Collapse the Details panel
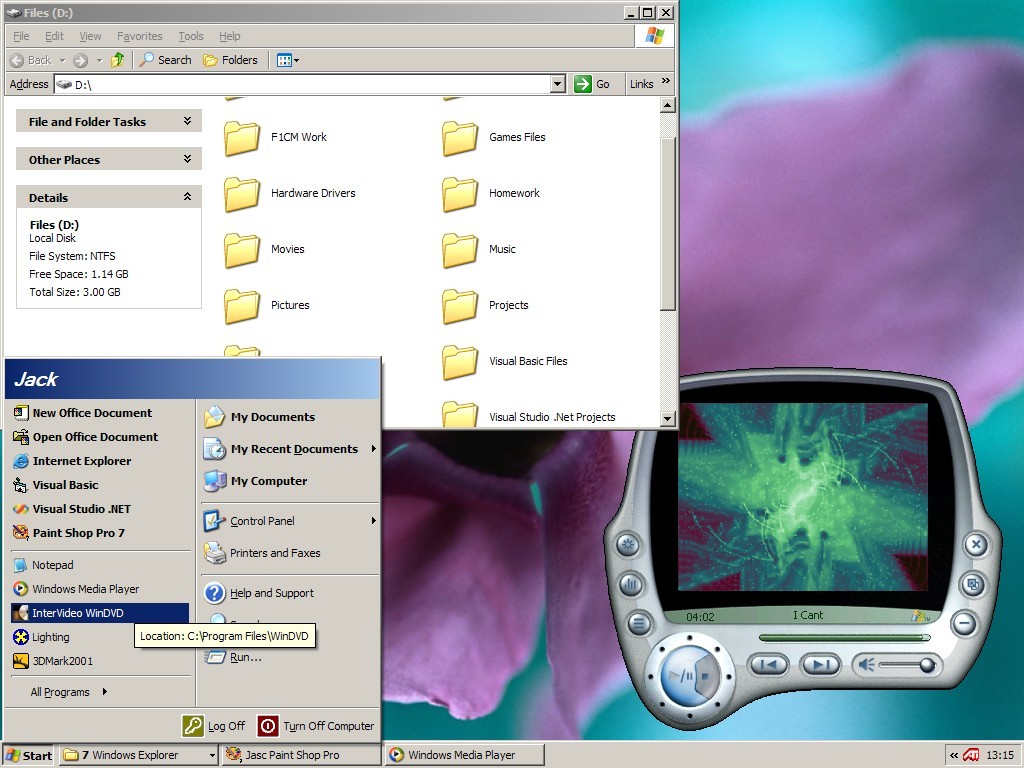The height and width of the screenshot is (768, 1024). click(109, 197)
